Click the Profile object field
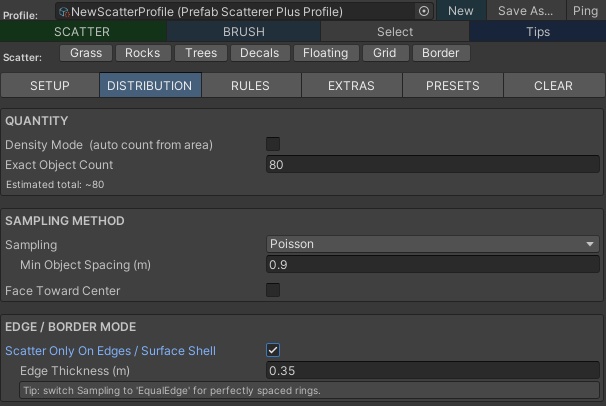Image resolution: width=606 pixels, height=406 pixels. (x=244, y=11)
